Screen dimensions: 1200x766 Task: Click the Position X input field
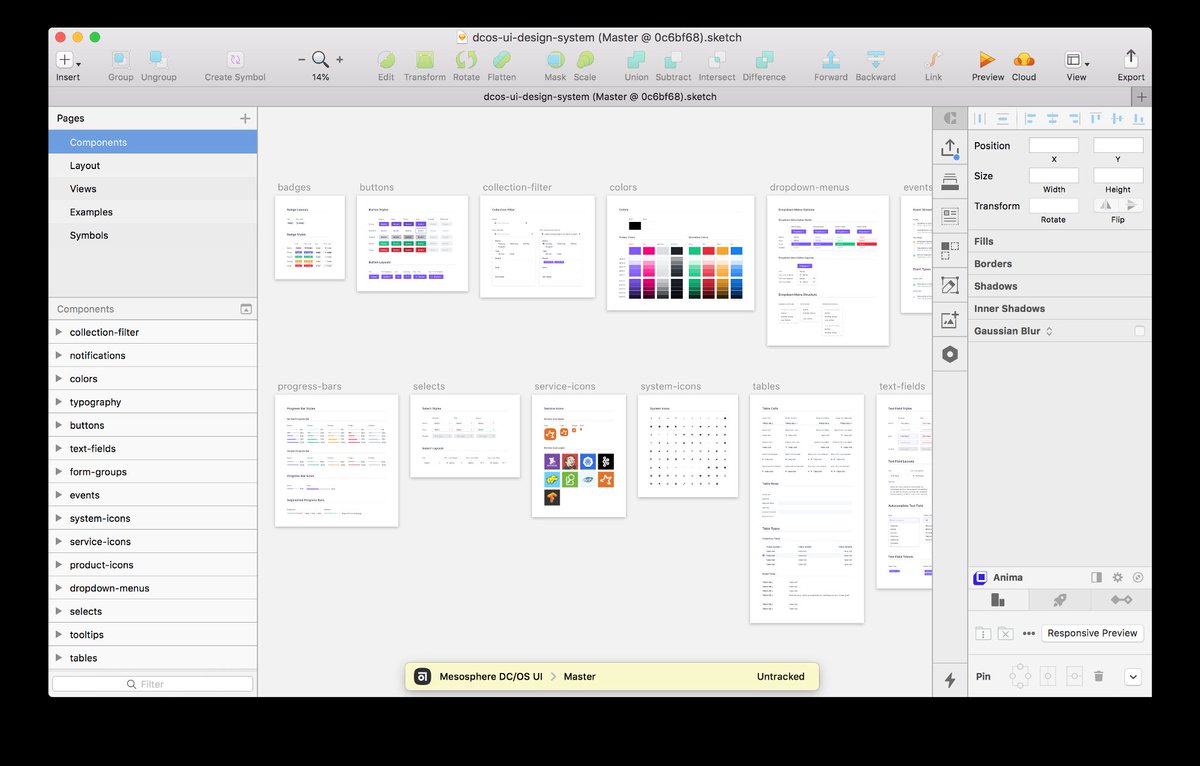(1054, 146)
